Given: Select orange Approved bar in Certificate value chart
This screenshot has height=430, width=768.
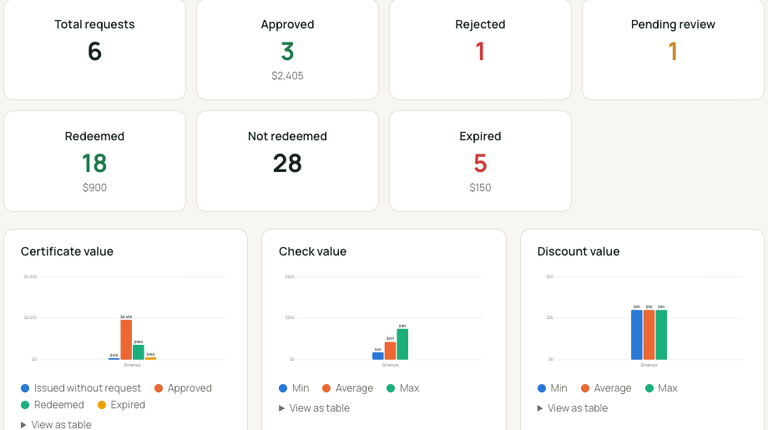Looking at the screenshot, I should 126,339.
